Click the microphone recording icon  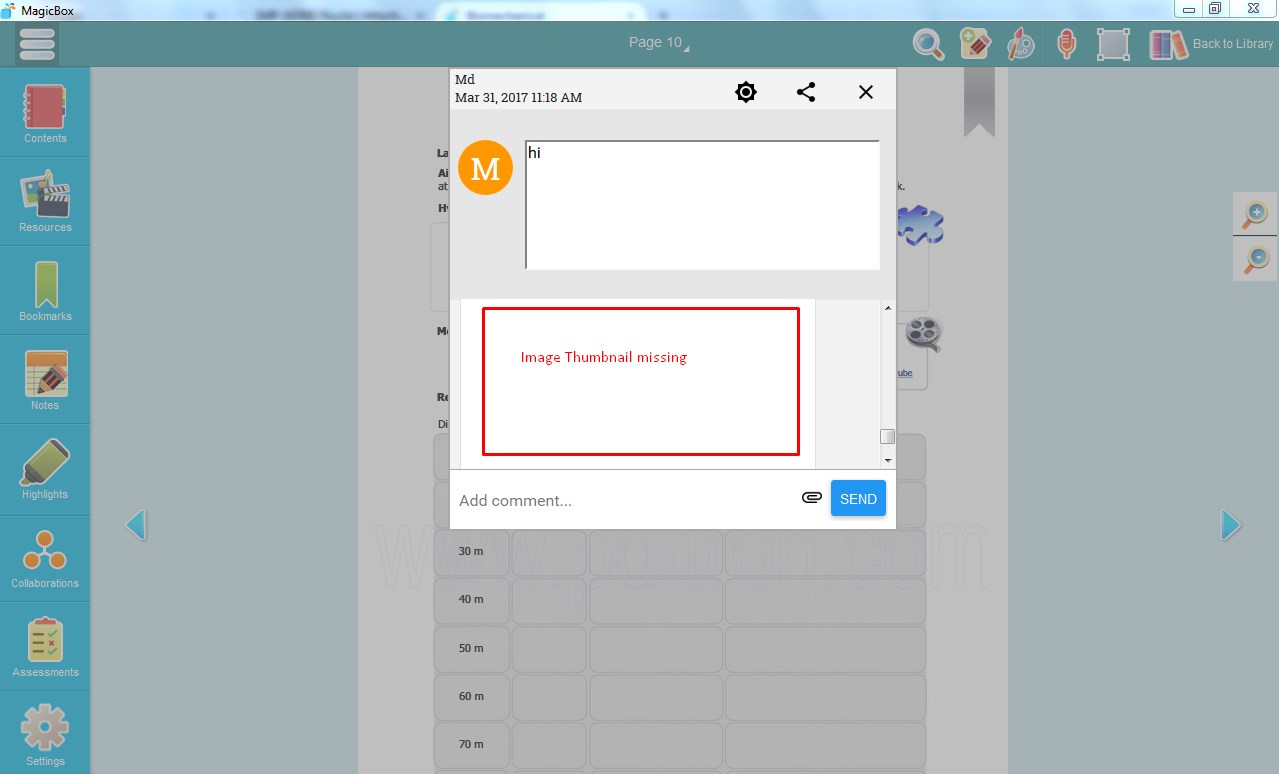pyautogui.click(x=1067, y=44)
